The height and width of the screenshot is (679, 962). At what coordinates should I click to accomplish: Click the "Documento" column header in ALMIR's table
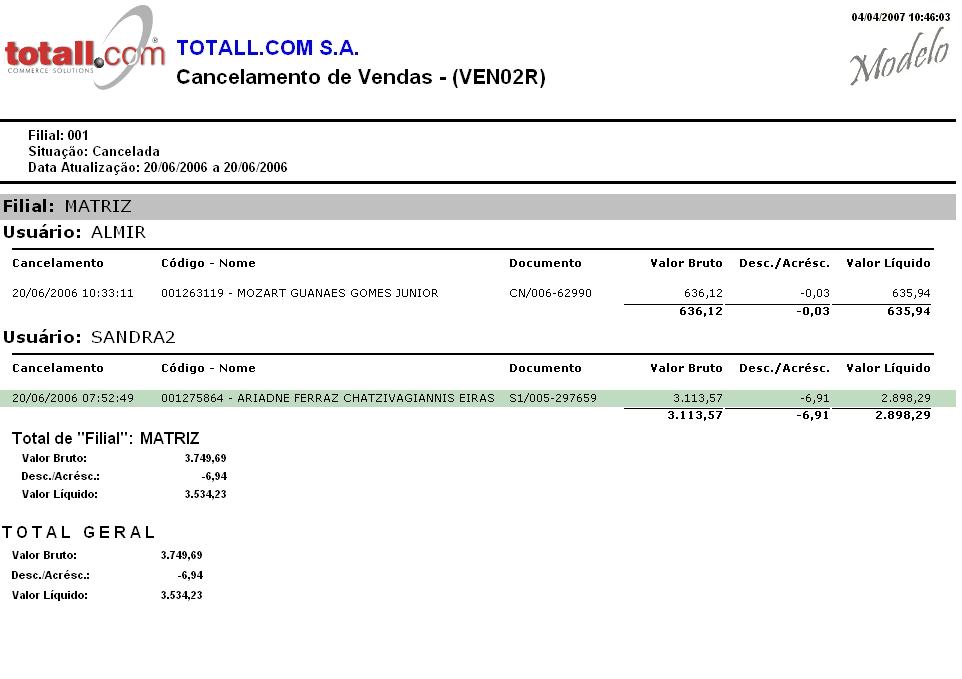545,263
